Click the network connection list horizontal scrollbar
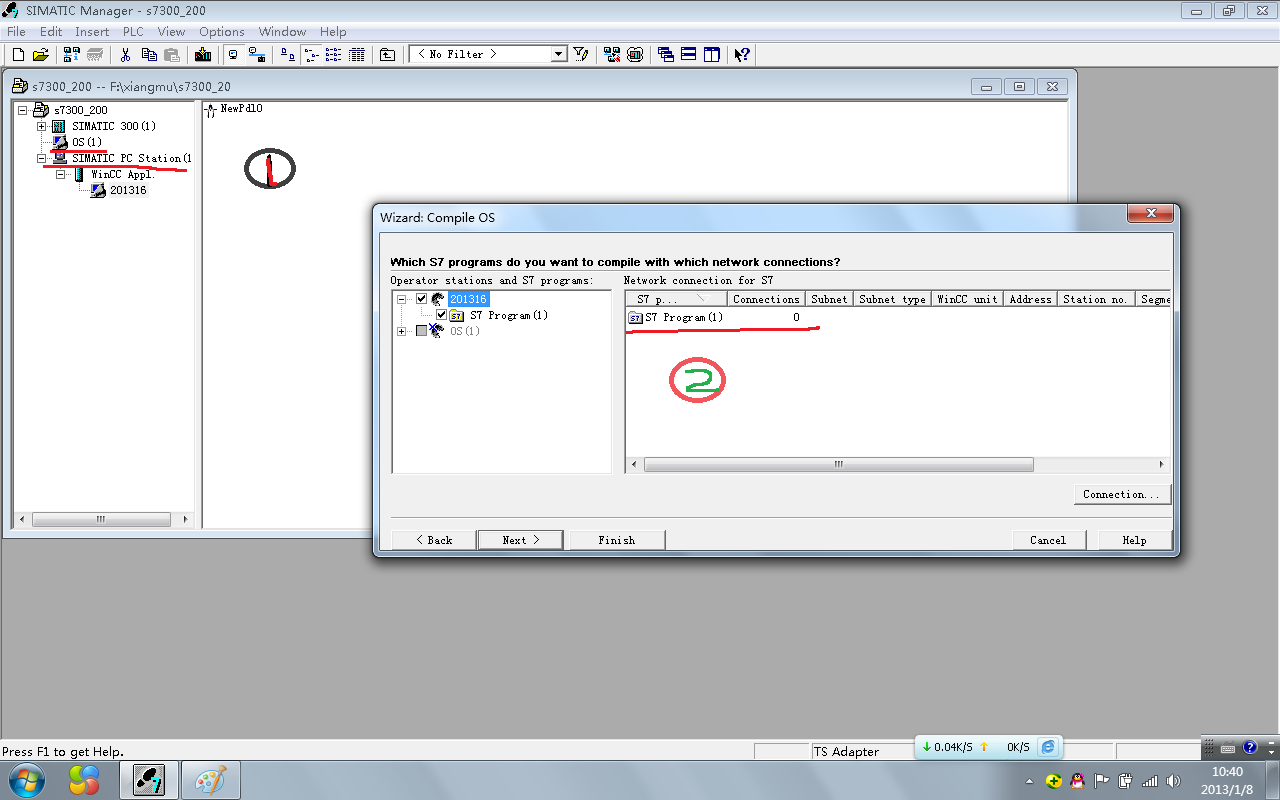The image size is (1280, 800). (839, 465)
